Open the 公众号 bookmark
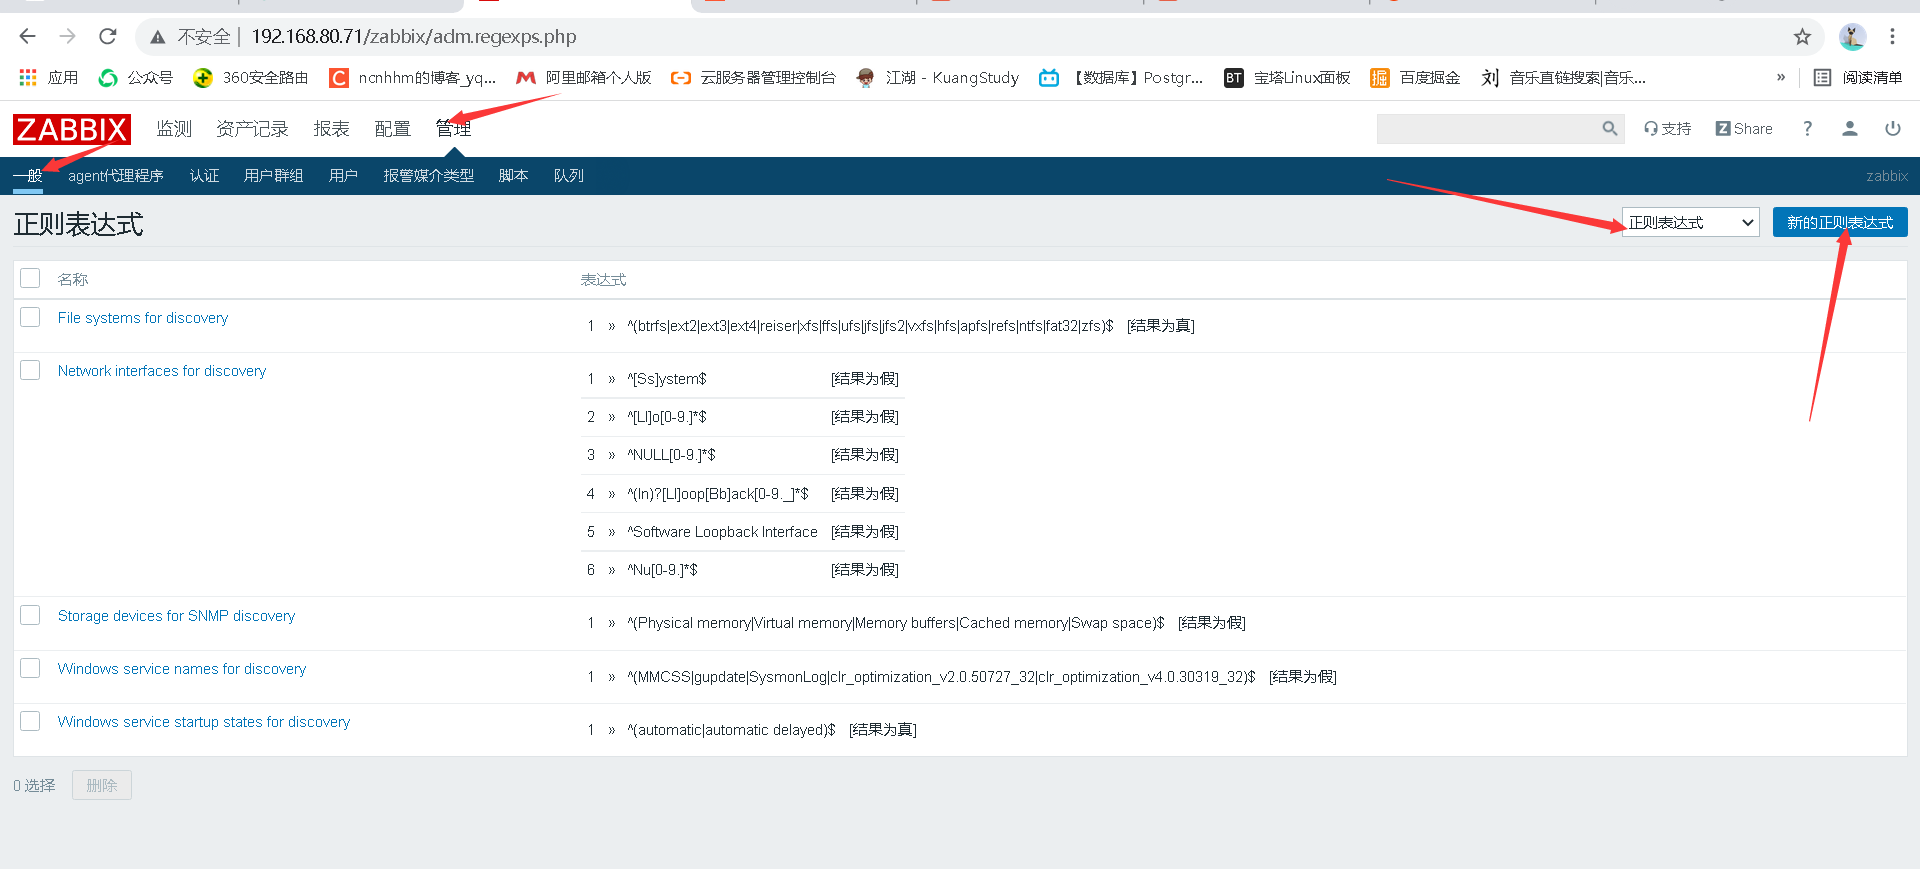The image size is (1920, 869). click(x=135, y=78)
